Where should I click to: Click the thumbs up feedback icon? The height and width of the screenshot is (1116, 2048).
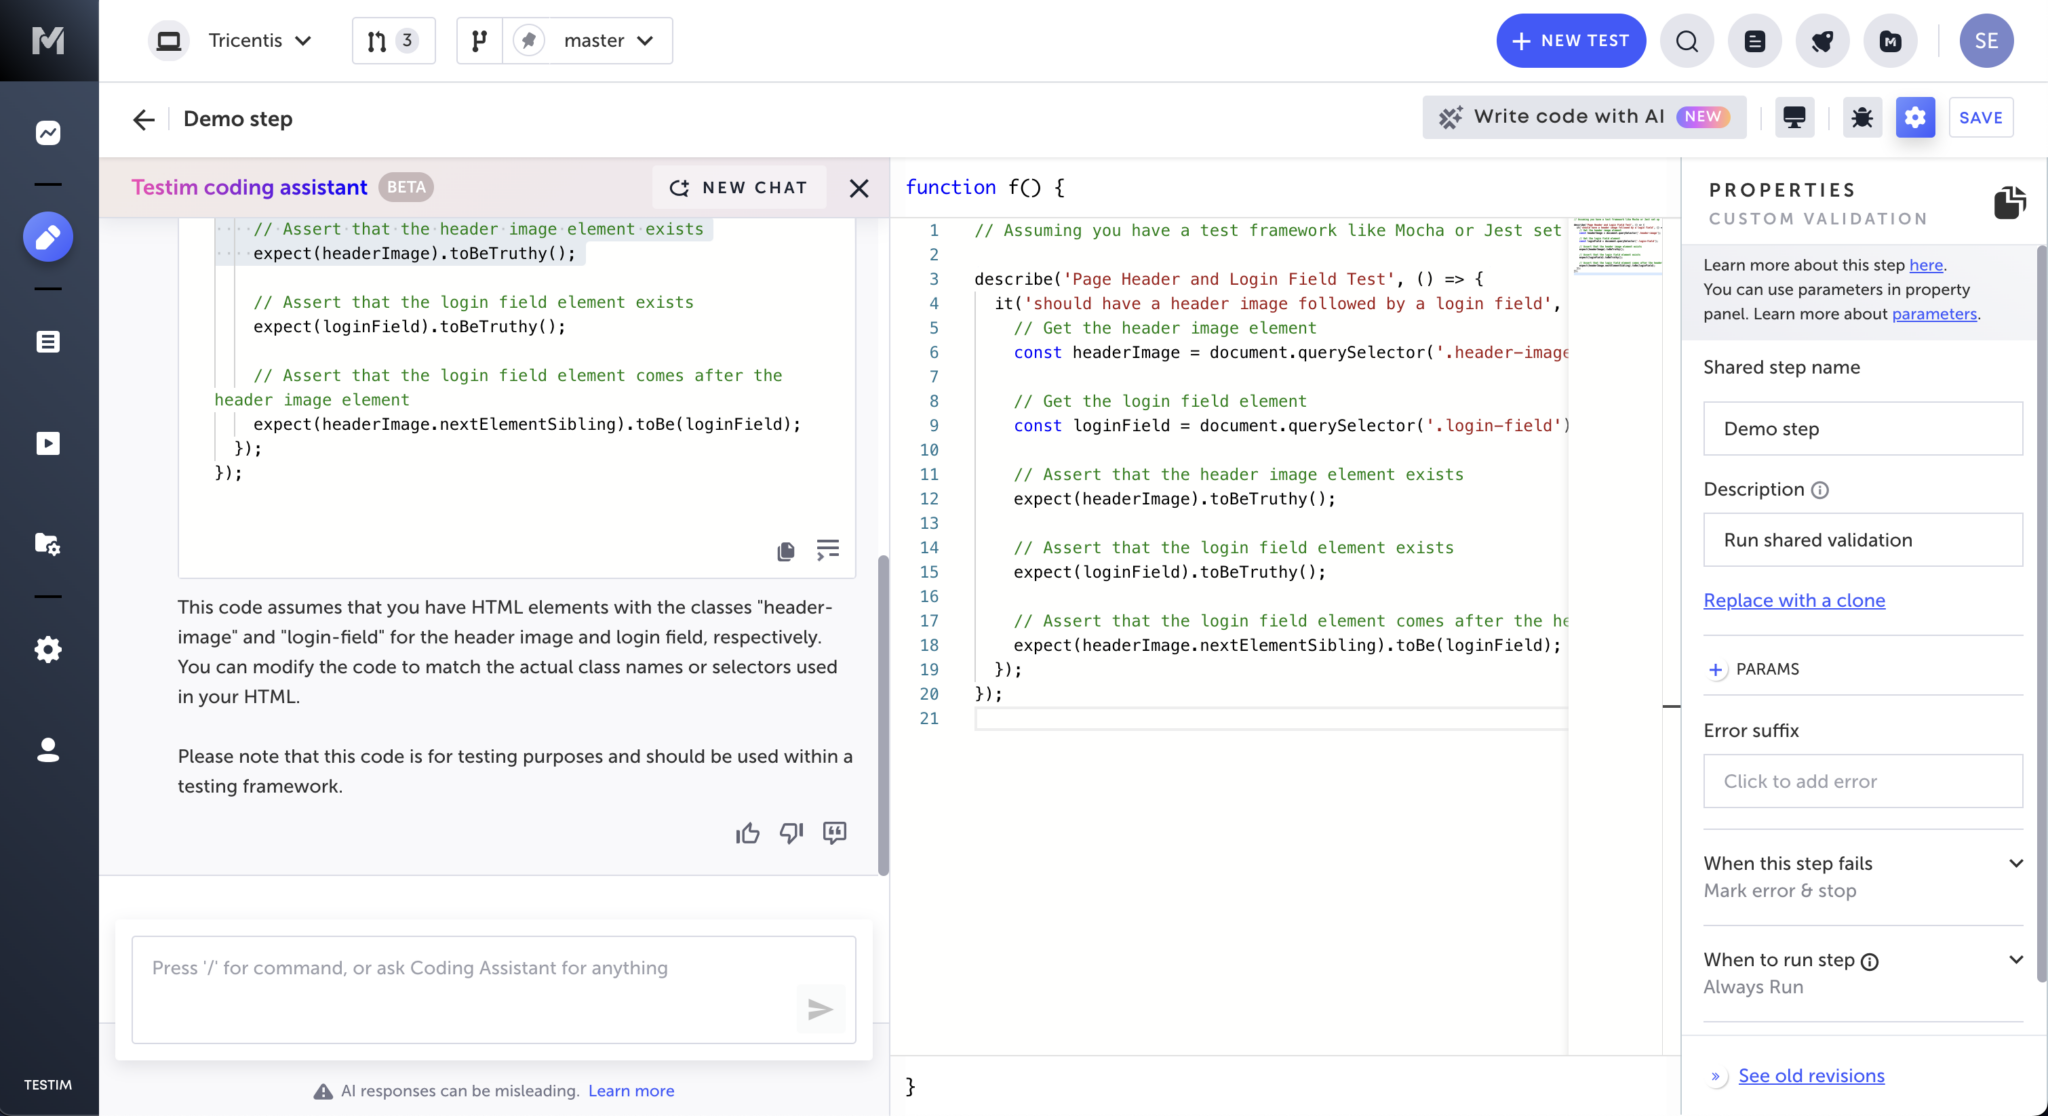(x=747, y=833)
